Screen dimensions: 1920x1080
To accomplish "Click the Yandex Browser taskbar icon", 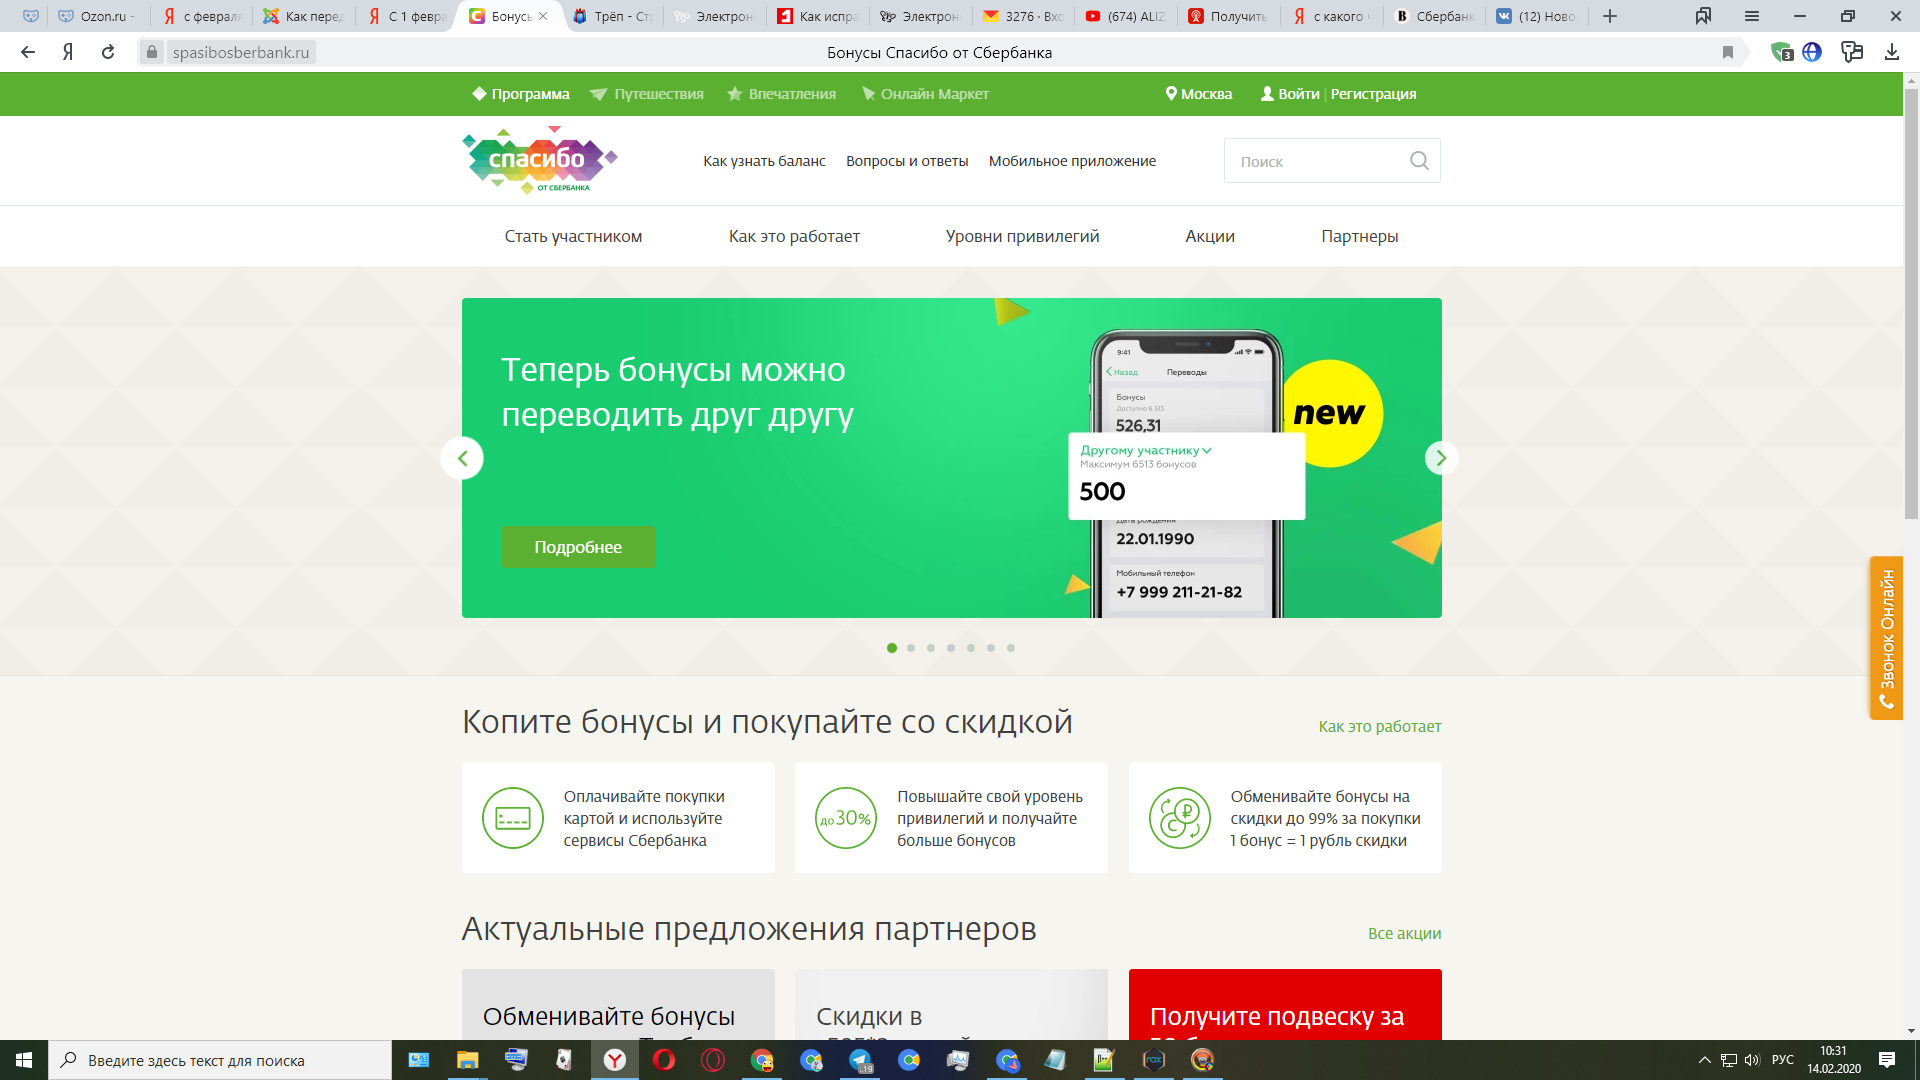I will coord(615,1060).
